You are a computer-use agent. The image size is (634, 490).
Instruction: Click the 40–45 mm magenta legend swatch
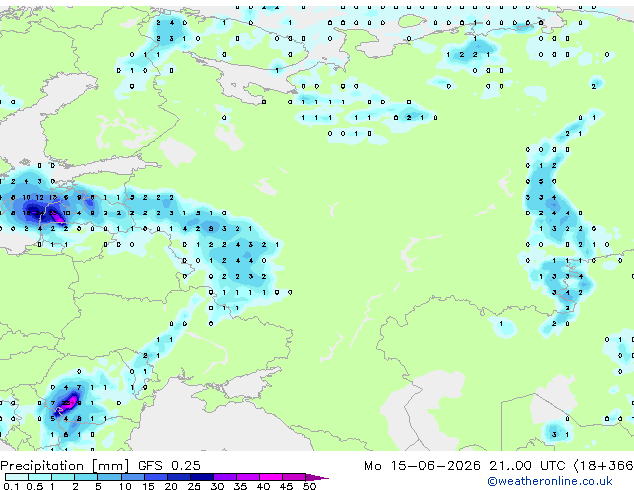(271, 477)
